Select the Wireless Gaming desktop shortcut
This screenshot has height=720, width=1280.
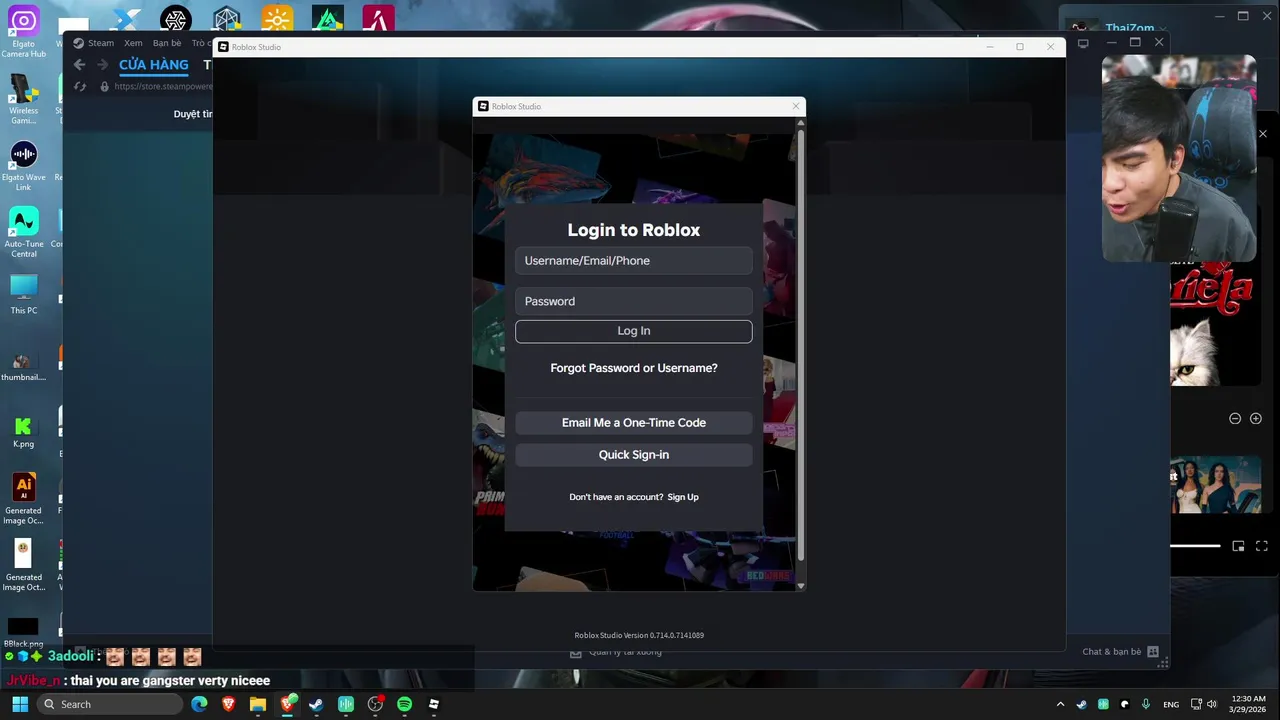tap(23, 100)
